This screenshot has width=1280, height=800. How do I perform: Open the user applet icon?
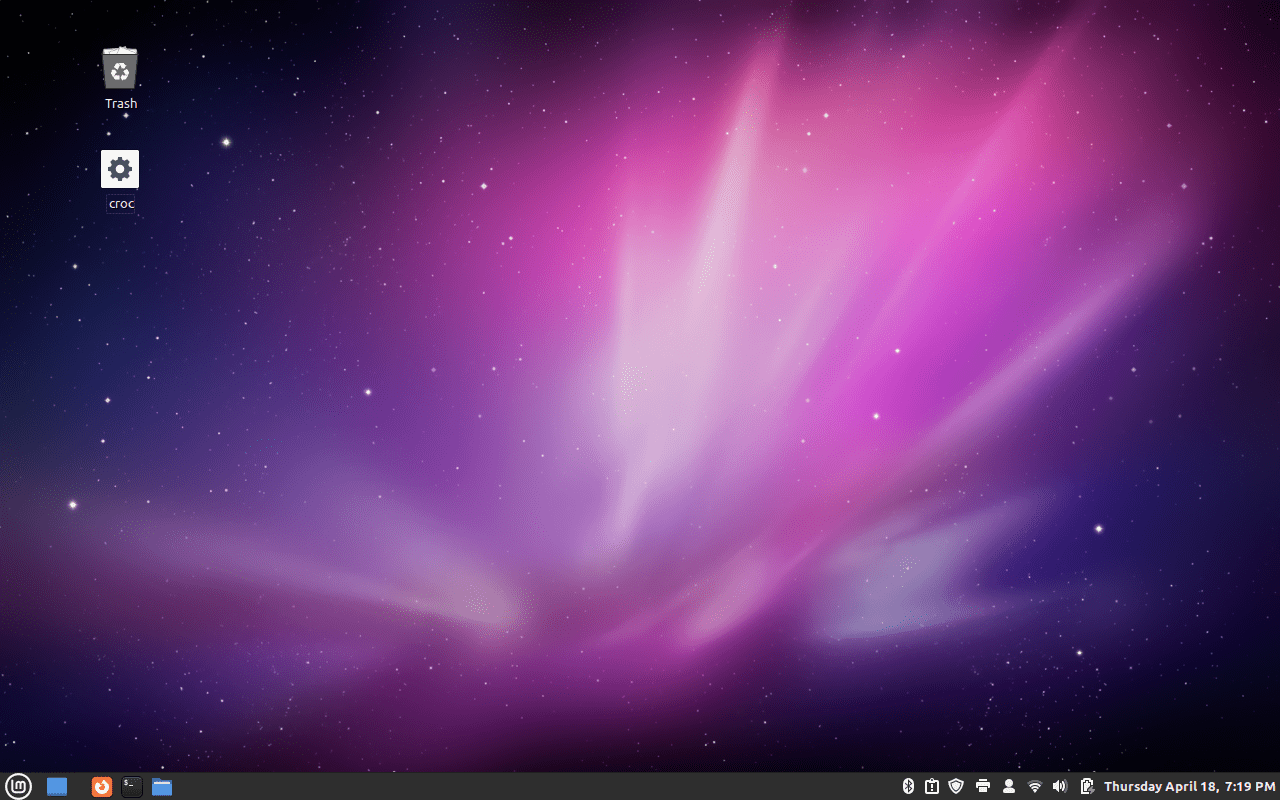click(x=1009, y=786)
